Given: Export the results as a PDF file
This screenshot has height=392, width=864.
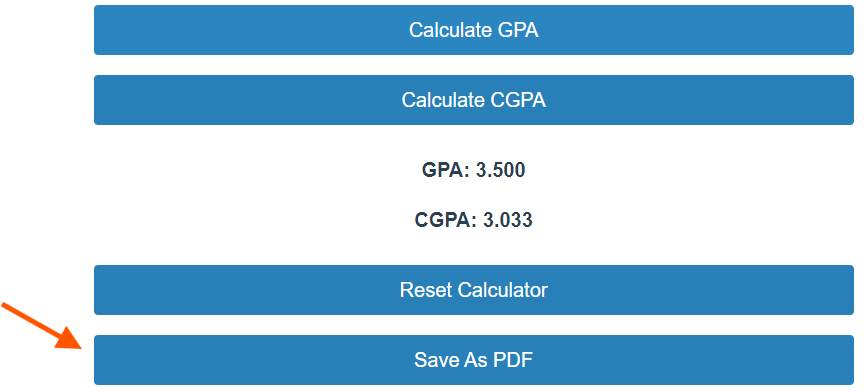Looking at the screenshot, I should point(474,360).
